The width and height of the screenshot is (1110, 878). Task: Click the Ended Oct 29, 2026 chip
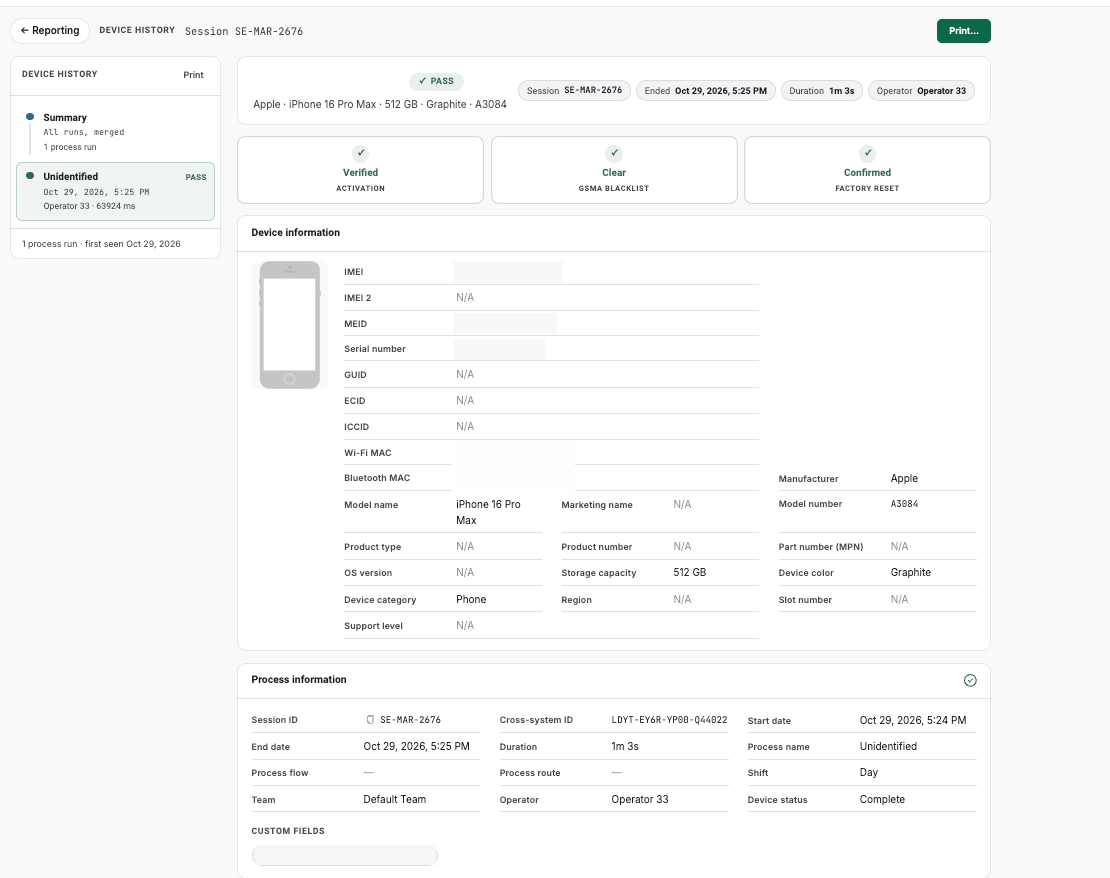click(x=706, y=91)
